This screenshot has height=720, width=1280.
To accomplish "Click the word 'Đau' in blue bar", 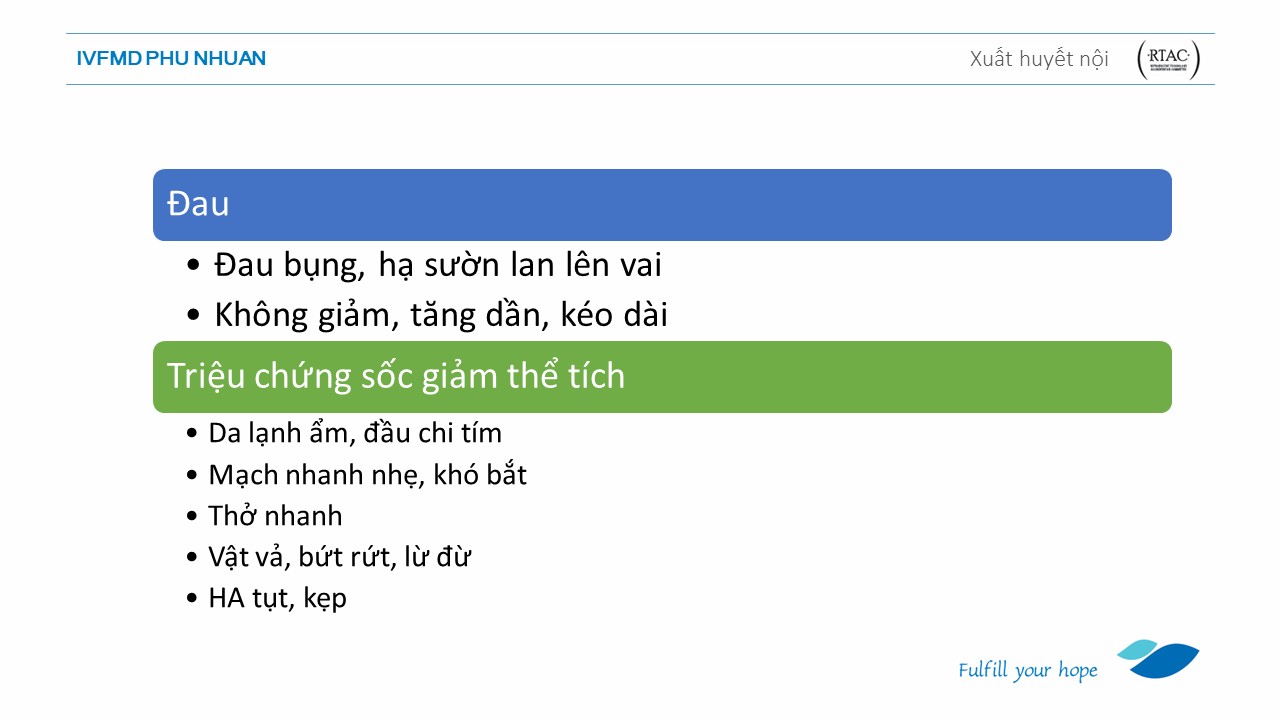I will (198, 204).
